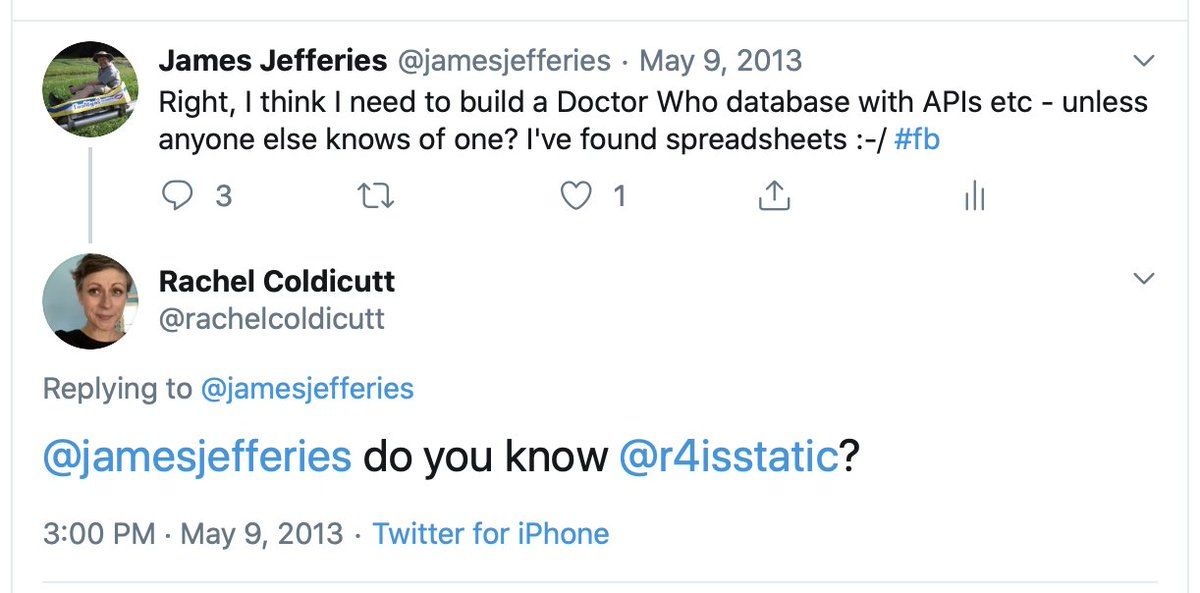The image size is (1200, 593).
Task: Open Rachel Coldicutt's profile photo
Action: (89, 301)
